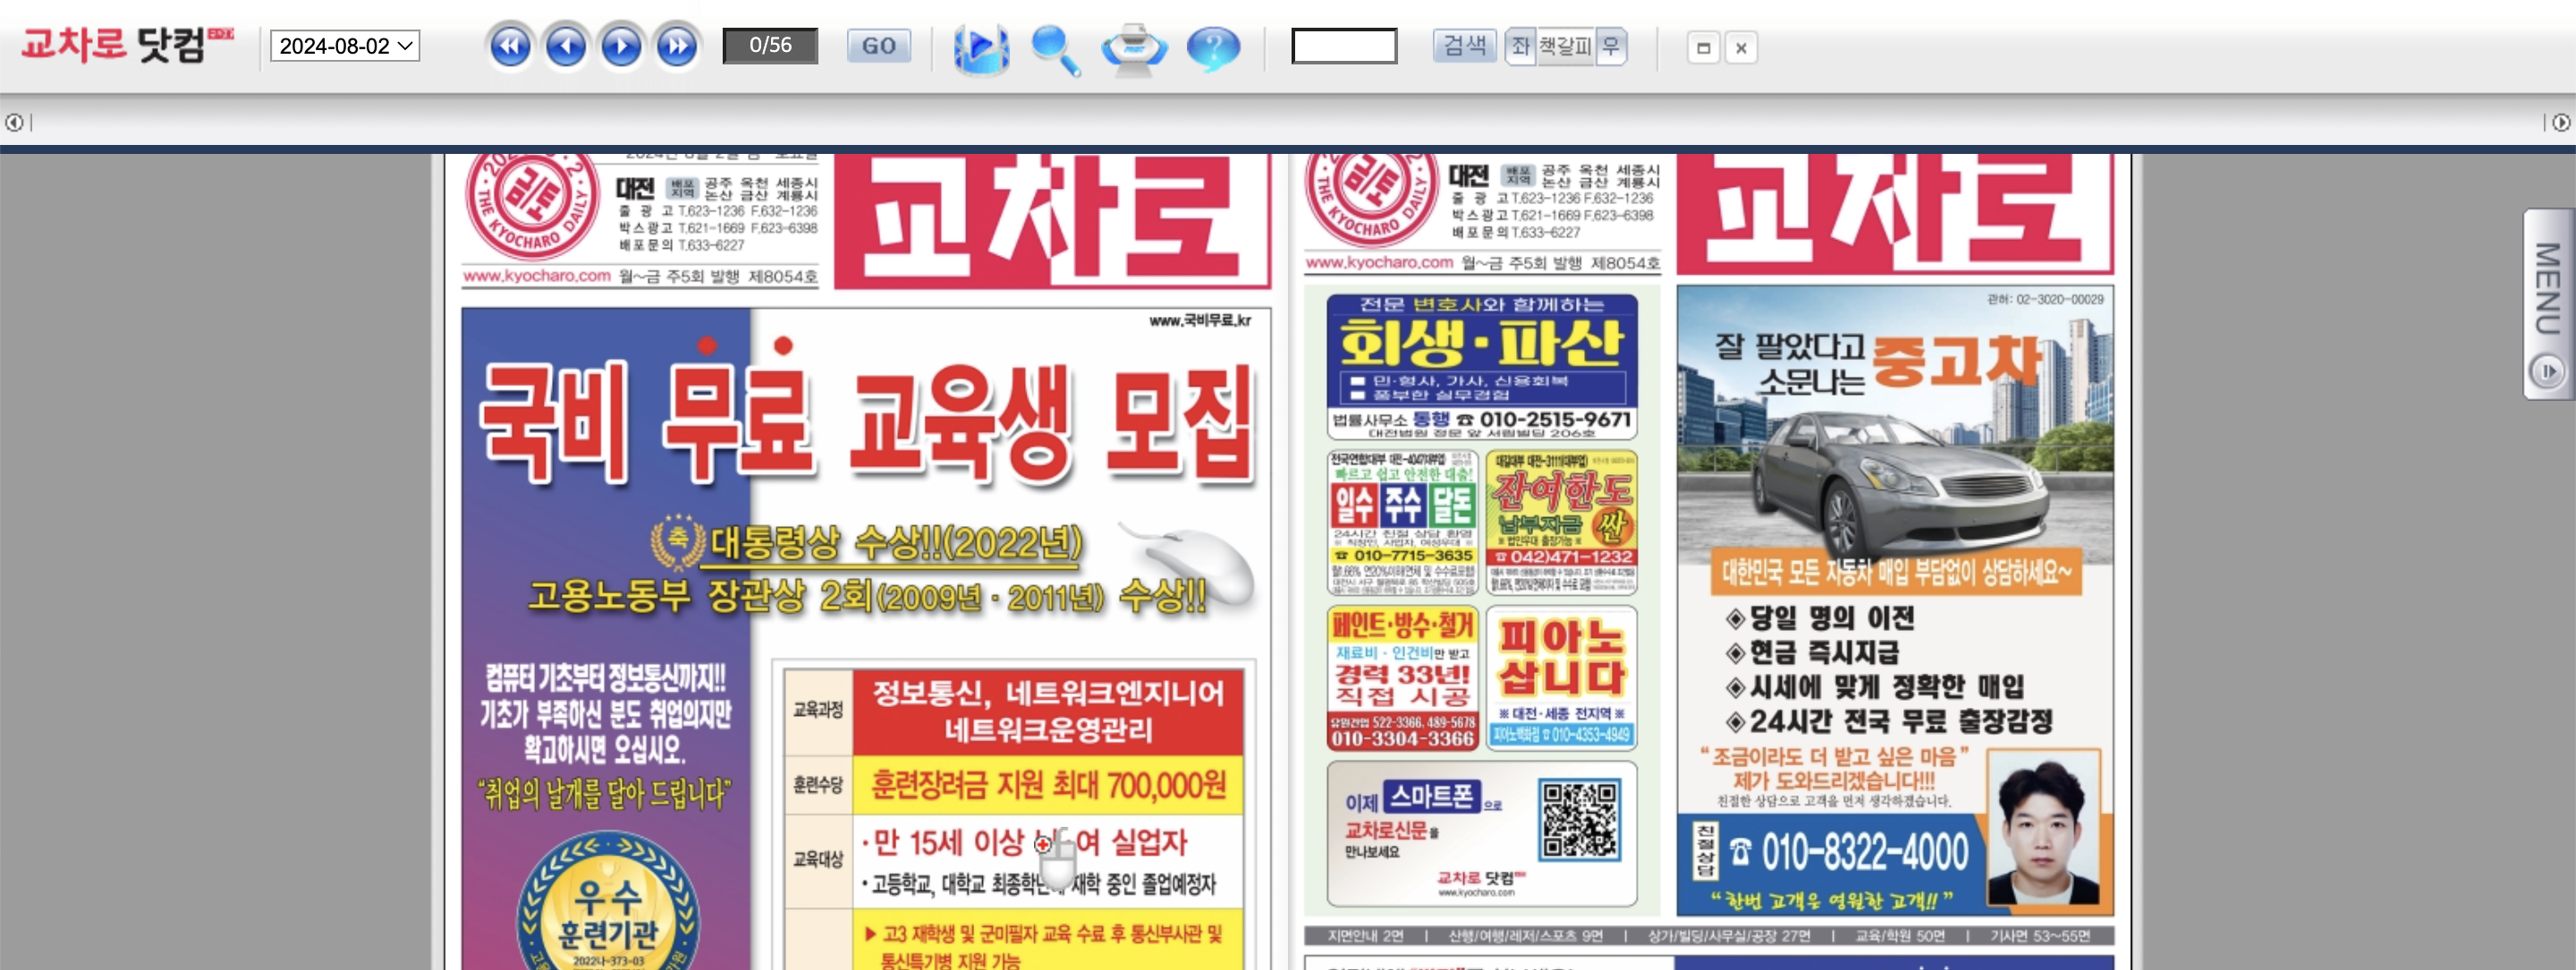Skip to the last page with fast-forward icon
2576x970 pixels.
(678, 46)
